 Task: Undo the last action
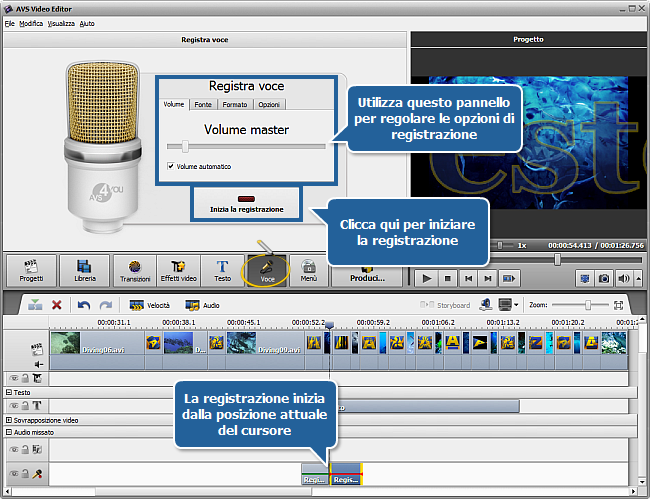(x=83, y=305)
